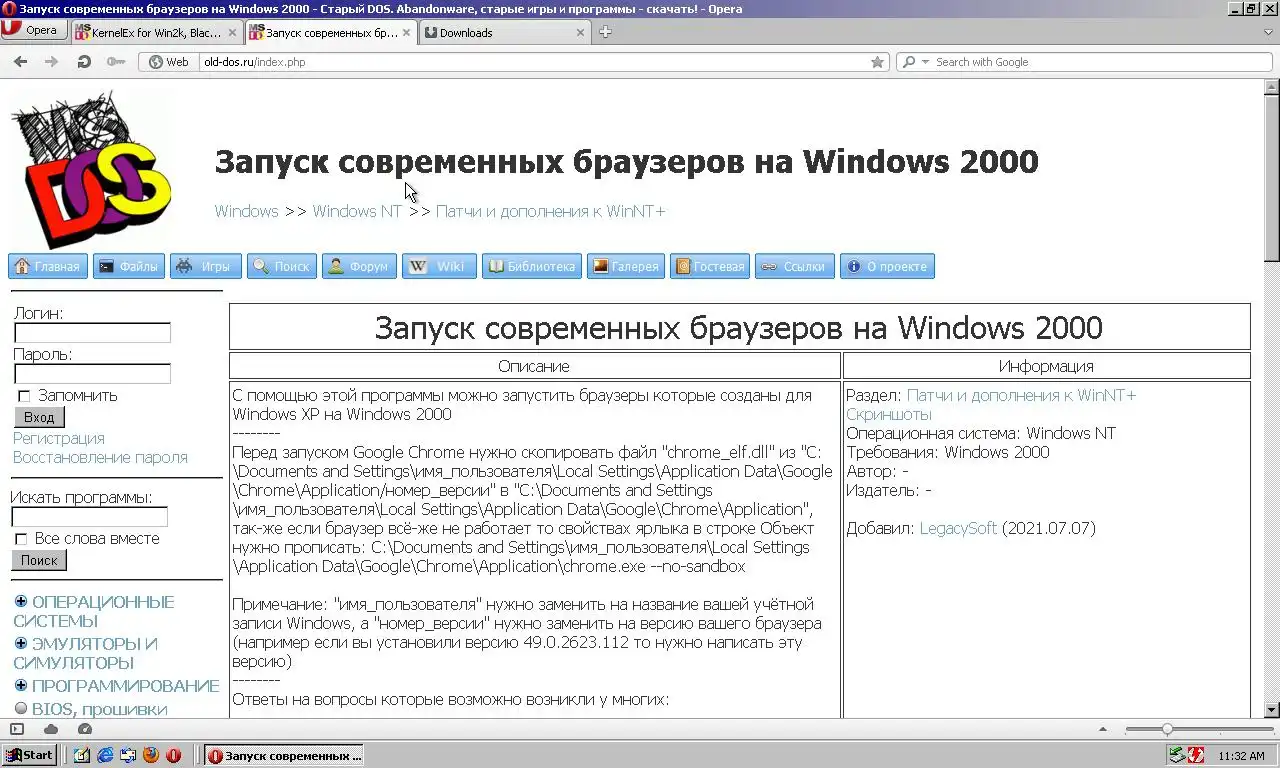1280x768 pixels.
Task: Click Show Desktop quick launch icon
Action: (82, 756)
